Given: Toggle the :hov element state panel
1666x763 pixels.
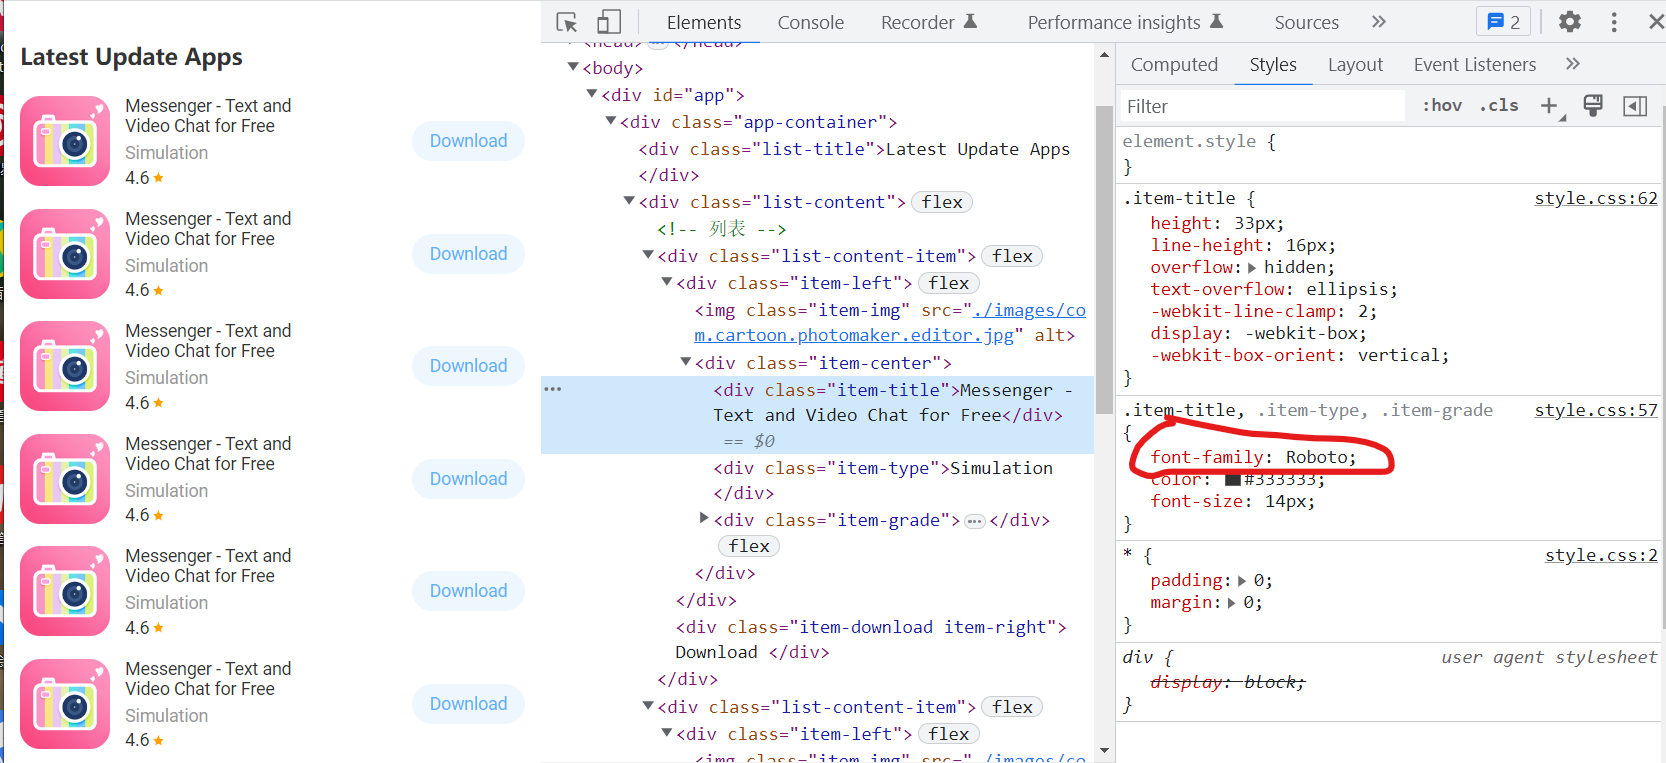Looking at the screenshot, I should tap(1442, 105).
